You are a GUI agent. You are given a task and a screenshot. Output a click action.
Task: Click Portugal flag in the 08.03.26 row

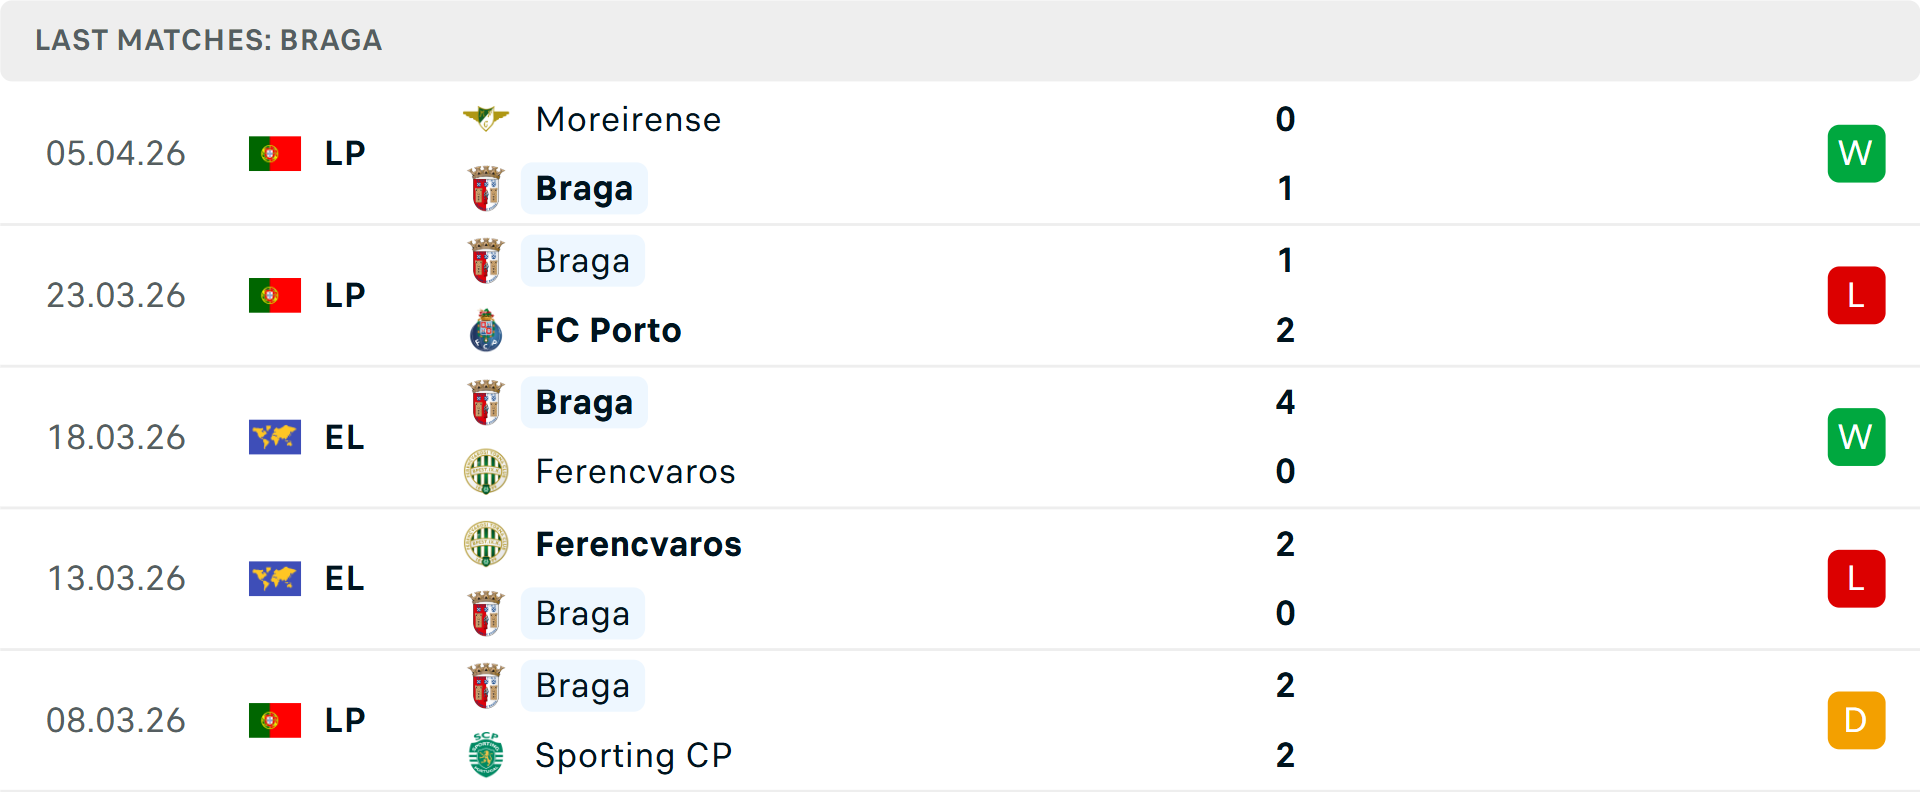275,720
